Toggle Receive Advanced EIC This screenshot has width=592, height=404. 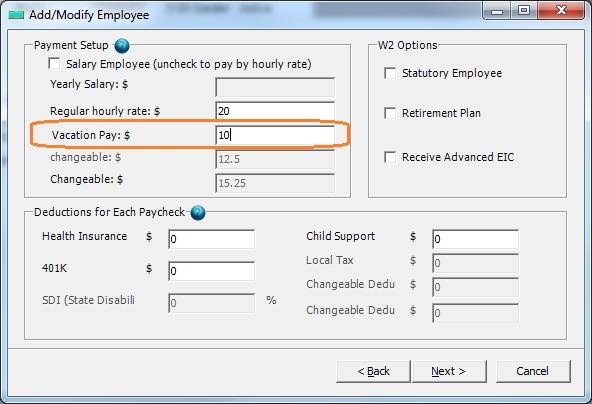click(x=390, y=157)
